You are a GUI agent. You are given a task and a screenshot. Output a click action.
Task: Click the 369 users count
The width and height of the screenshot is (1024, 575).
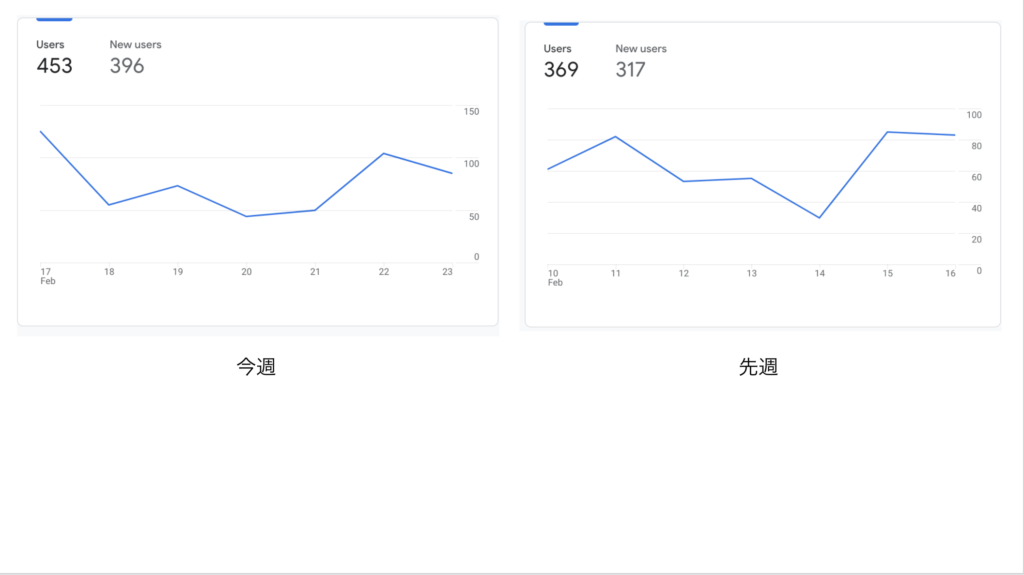click(x=561, y=70)
